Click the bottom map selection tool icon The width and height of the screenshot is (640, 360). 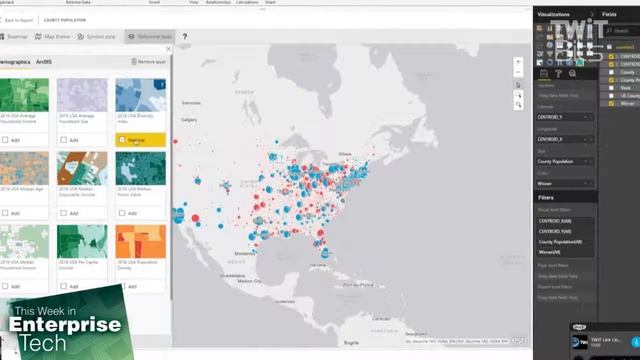[518, 105]
